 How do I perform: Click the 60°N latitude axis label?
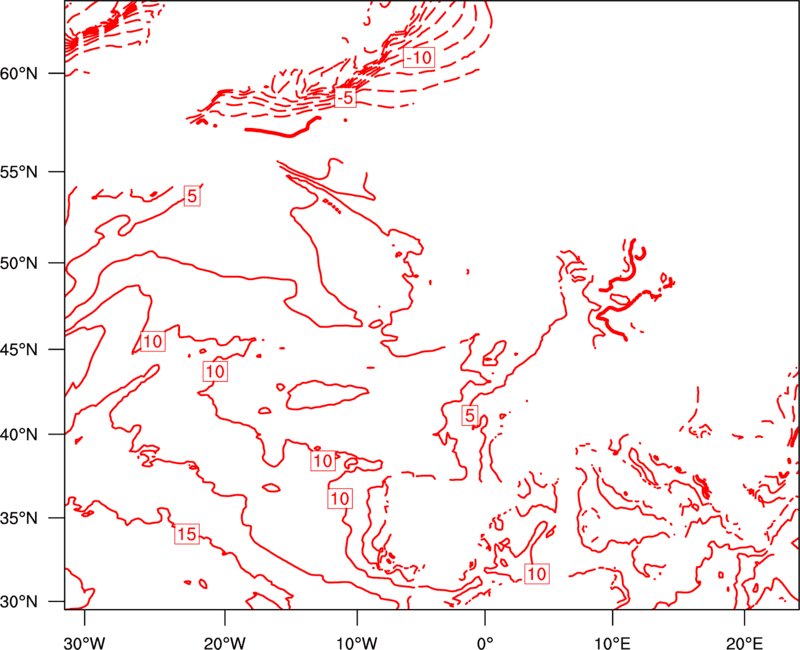coord(19,74)
